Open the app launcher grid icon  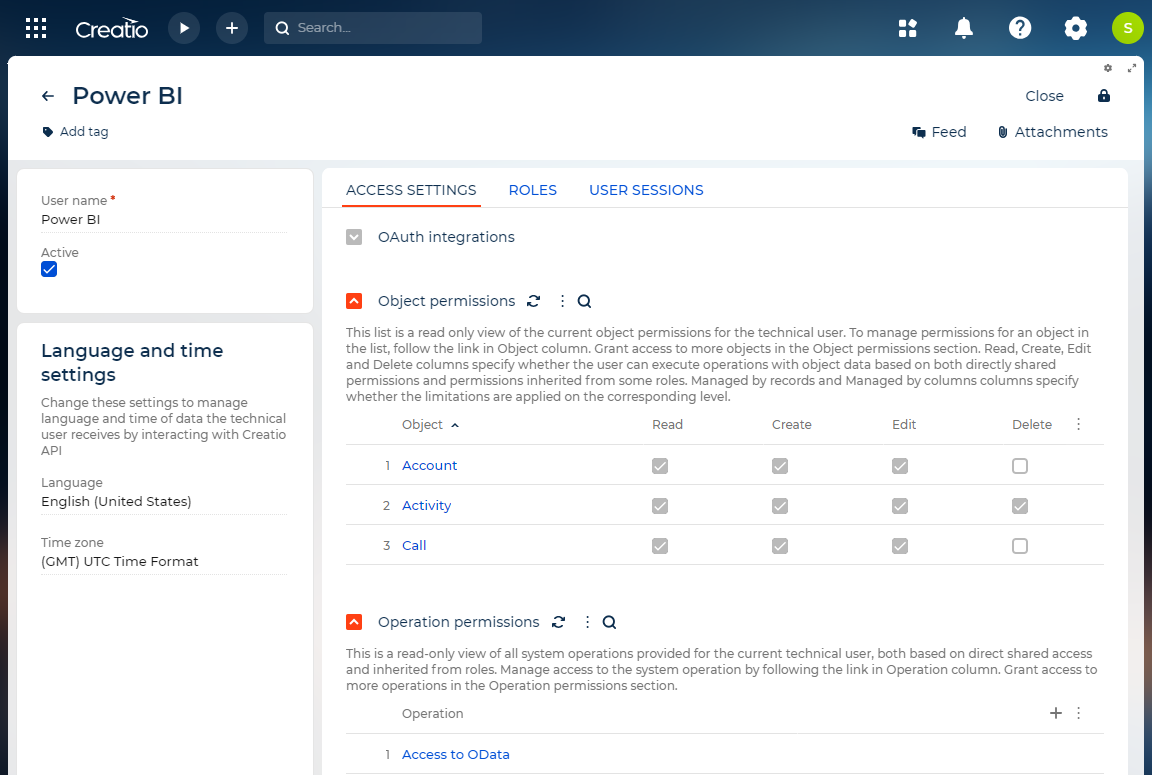point(36,28)
